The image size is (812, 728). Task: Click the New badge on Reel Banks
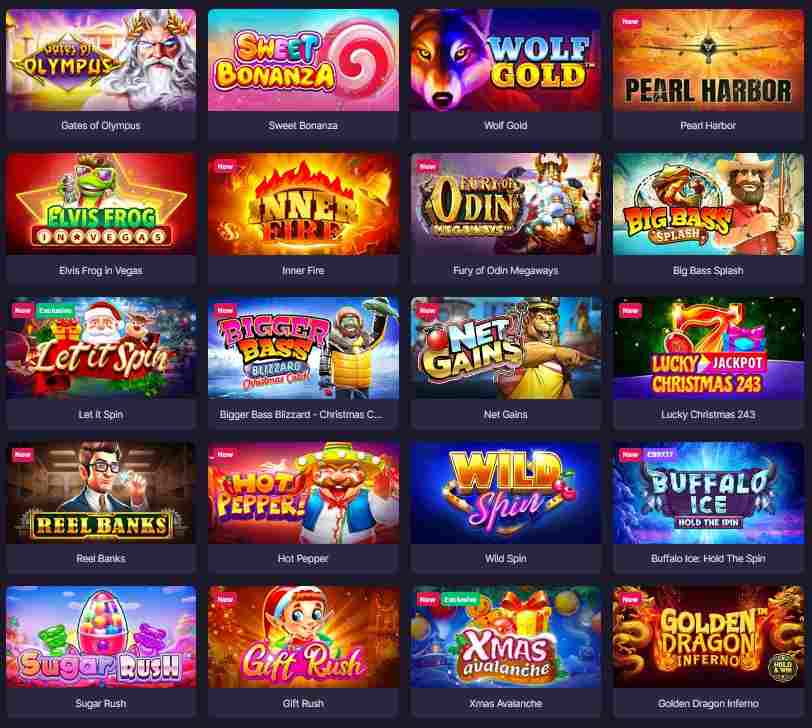(22, 455)
